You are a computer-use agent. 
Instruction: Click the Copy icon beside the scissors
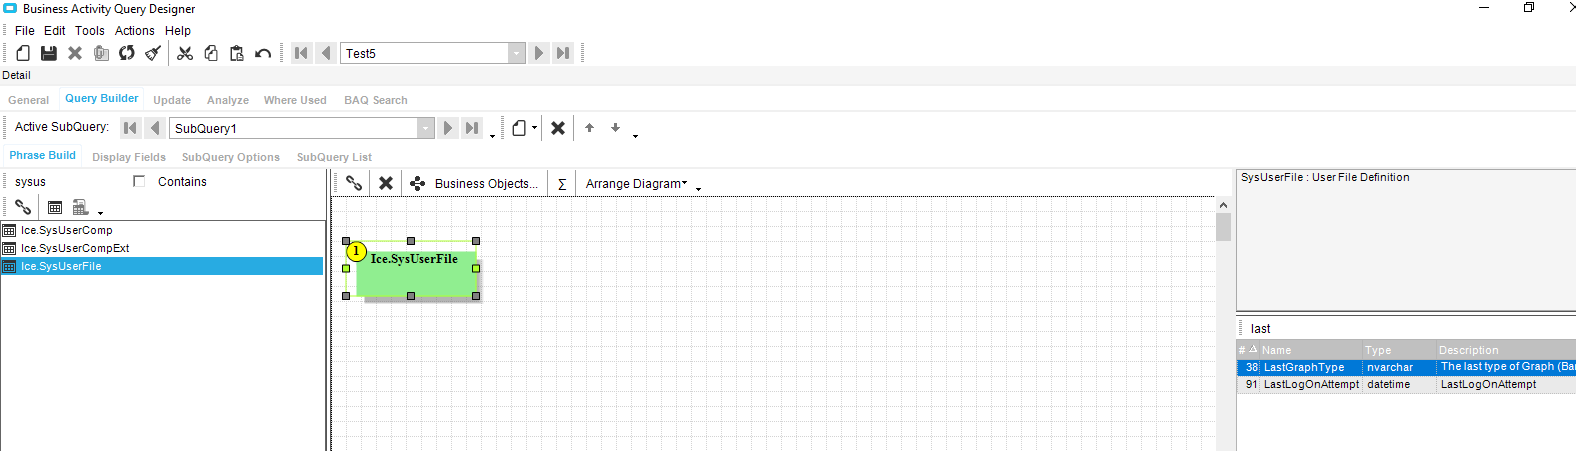pyautogui.click(x=211, y=53)
